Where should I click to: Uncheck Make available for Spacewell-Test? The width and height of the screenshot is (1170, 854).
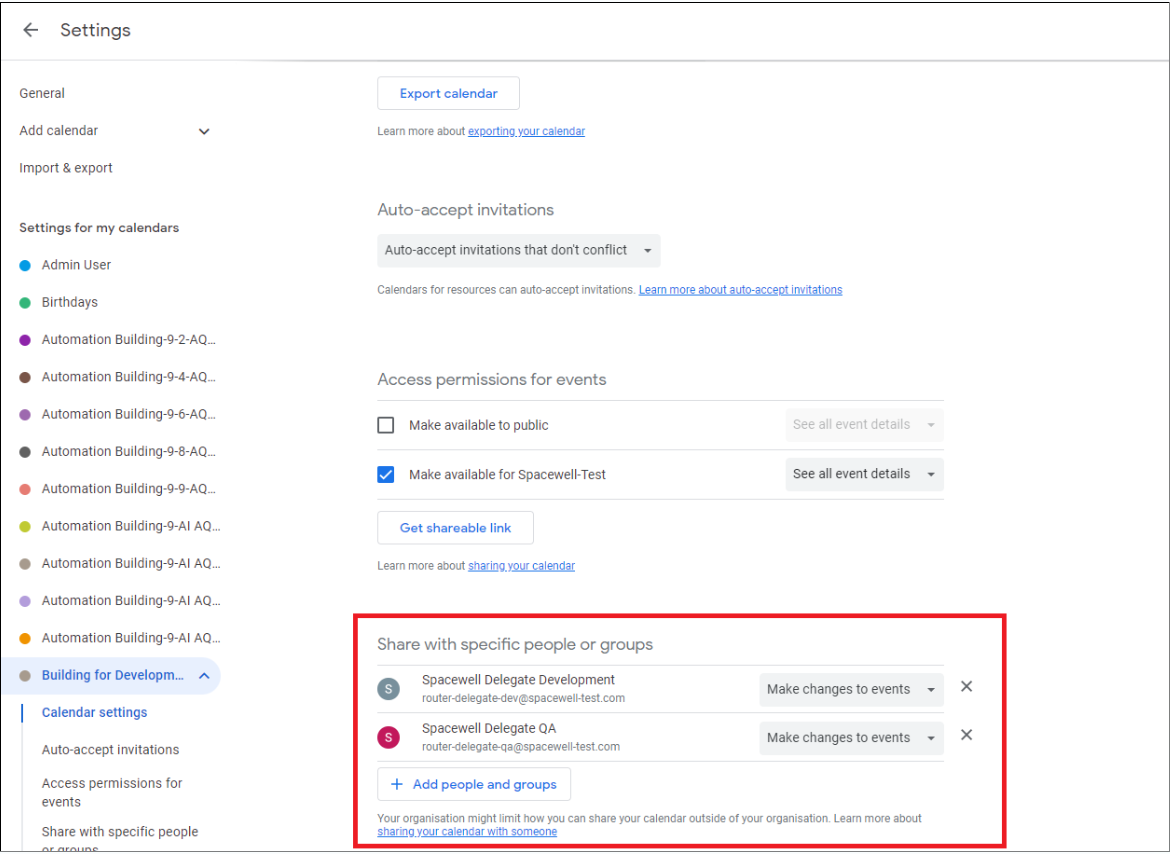pyautogui.click(x=386, y=474)
